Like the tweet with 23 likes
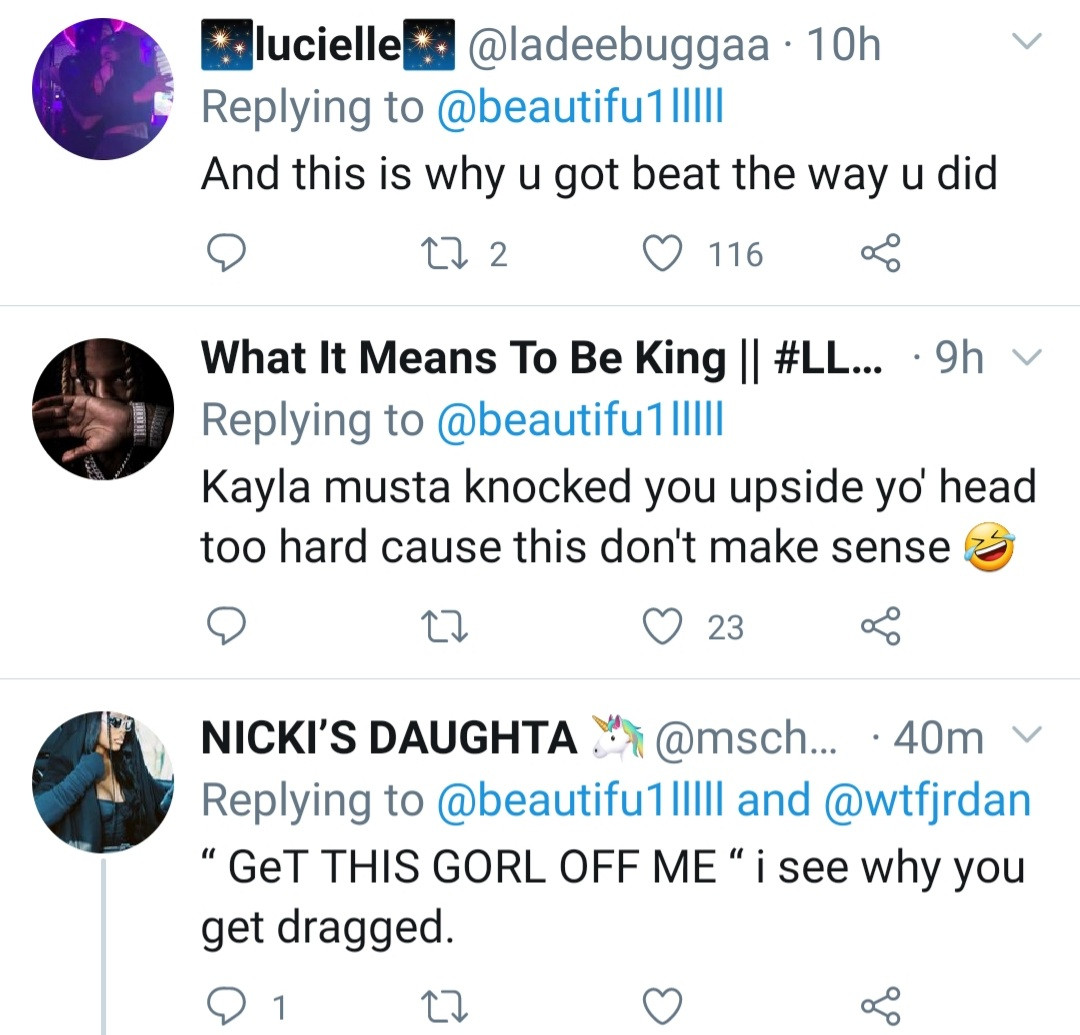The height and width of the screenshot is (1035, 1080). (659, 627)
